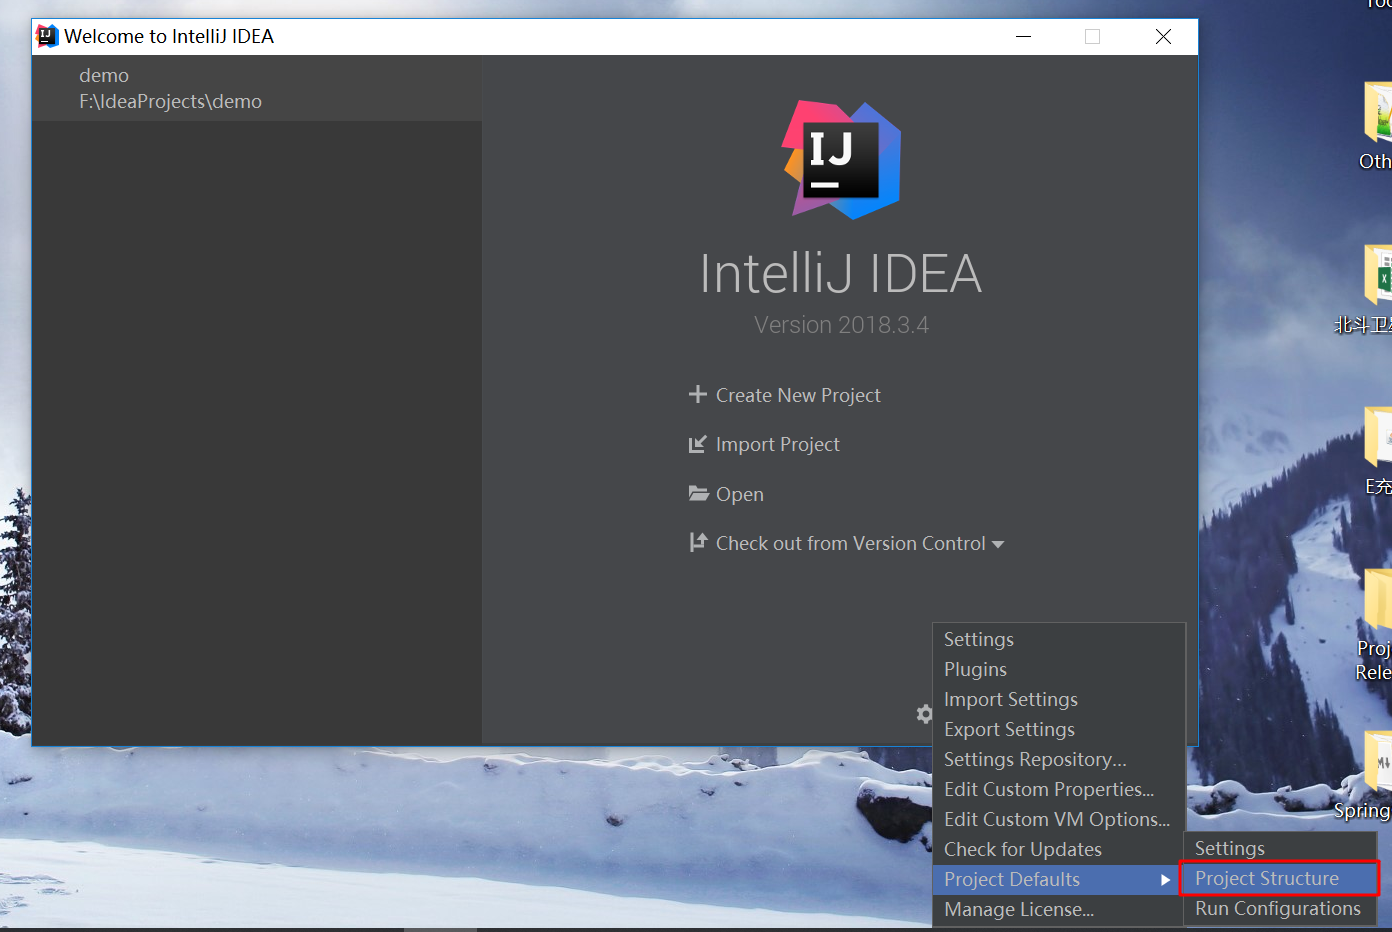Click the Open link

coord(740,494)
